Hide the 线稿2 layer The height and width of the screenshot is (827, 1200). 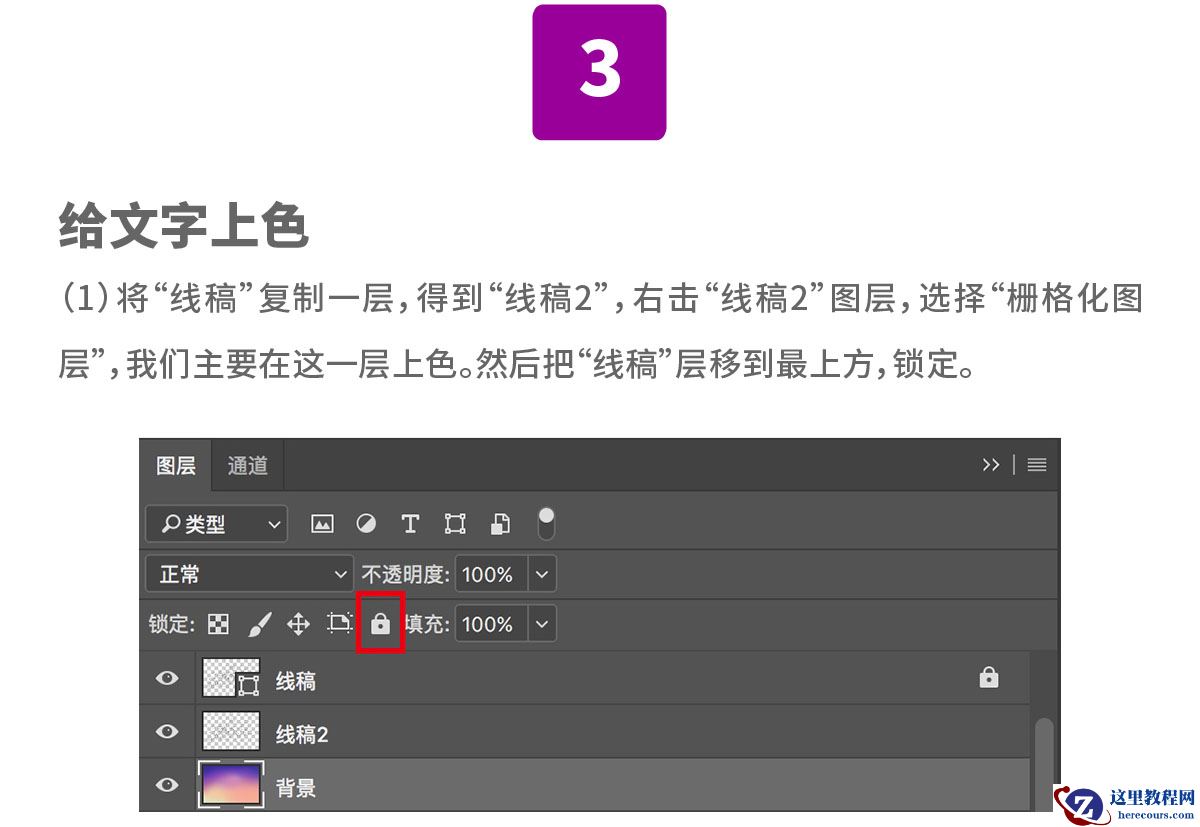click(166, 731)
